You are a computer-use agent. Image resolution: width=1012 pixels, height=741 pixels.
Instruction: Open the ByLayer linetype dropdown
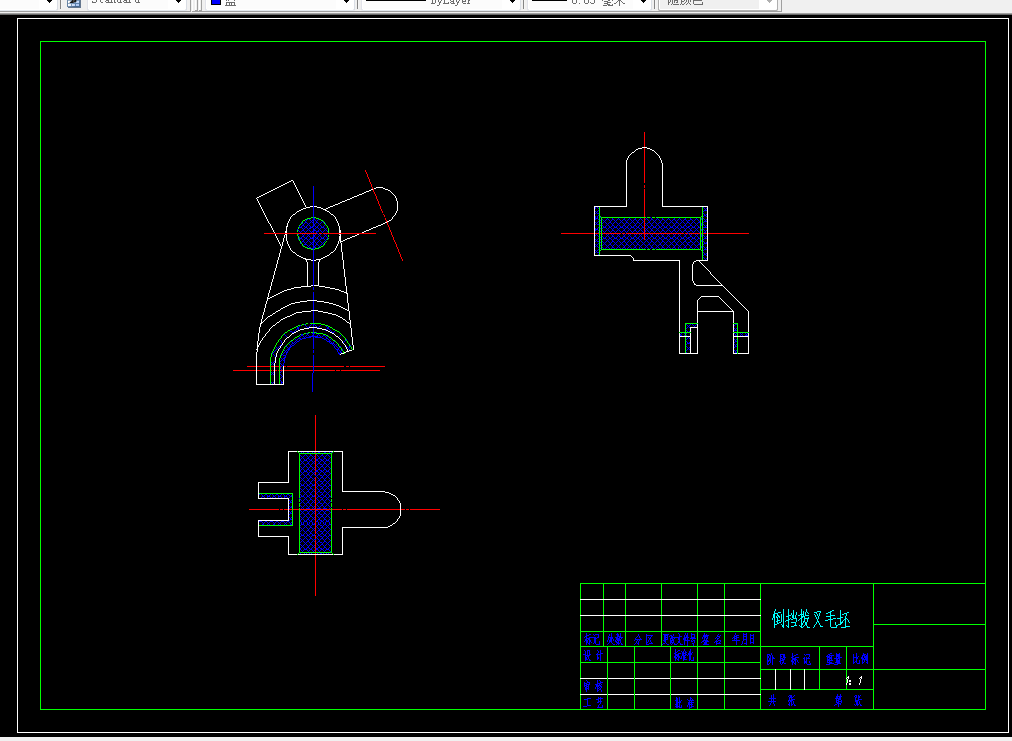512,3
